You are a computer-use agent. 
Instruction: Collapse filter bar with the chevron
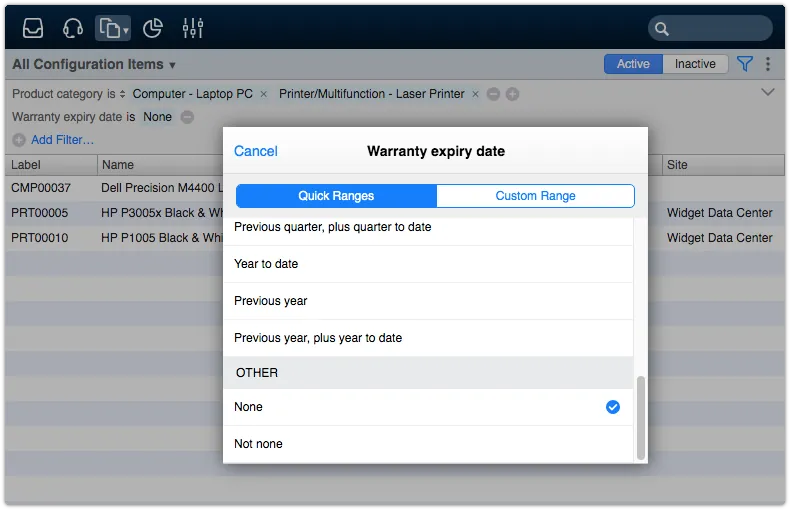tap(767, 92)
